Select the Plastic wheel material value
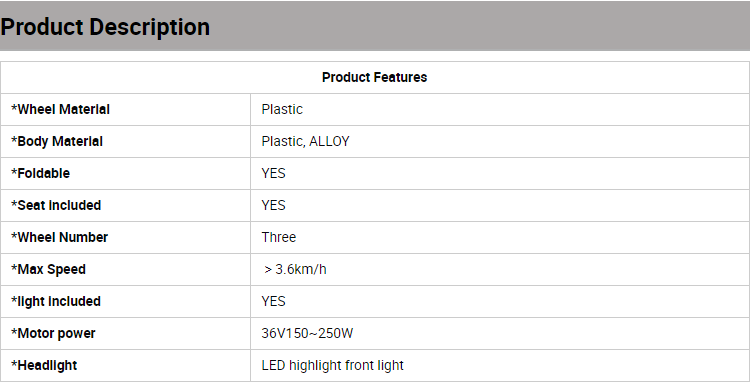Image resolution: width=752 pixels, height=382 pixels. click(x=282, y=109)
